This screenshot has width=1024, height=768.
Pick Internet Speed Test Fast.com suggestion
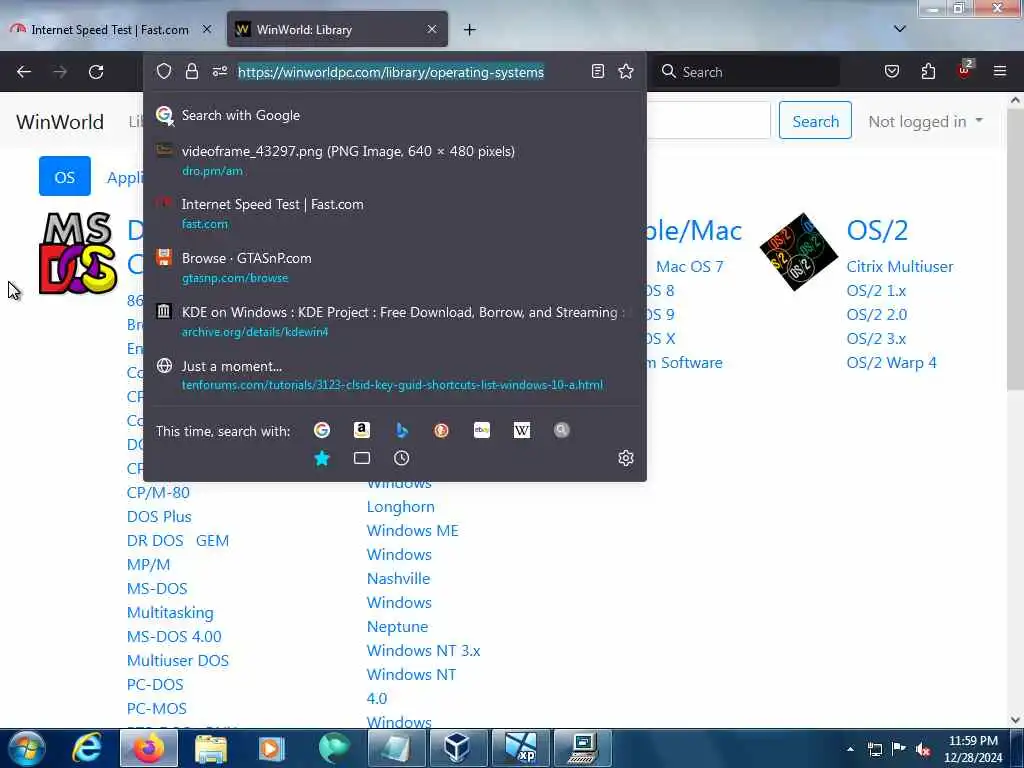[x=394, y=214]
